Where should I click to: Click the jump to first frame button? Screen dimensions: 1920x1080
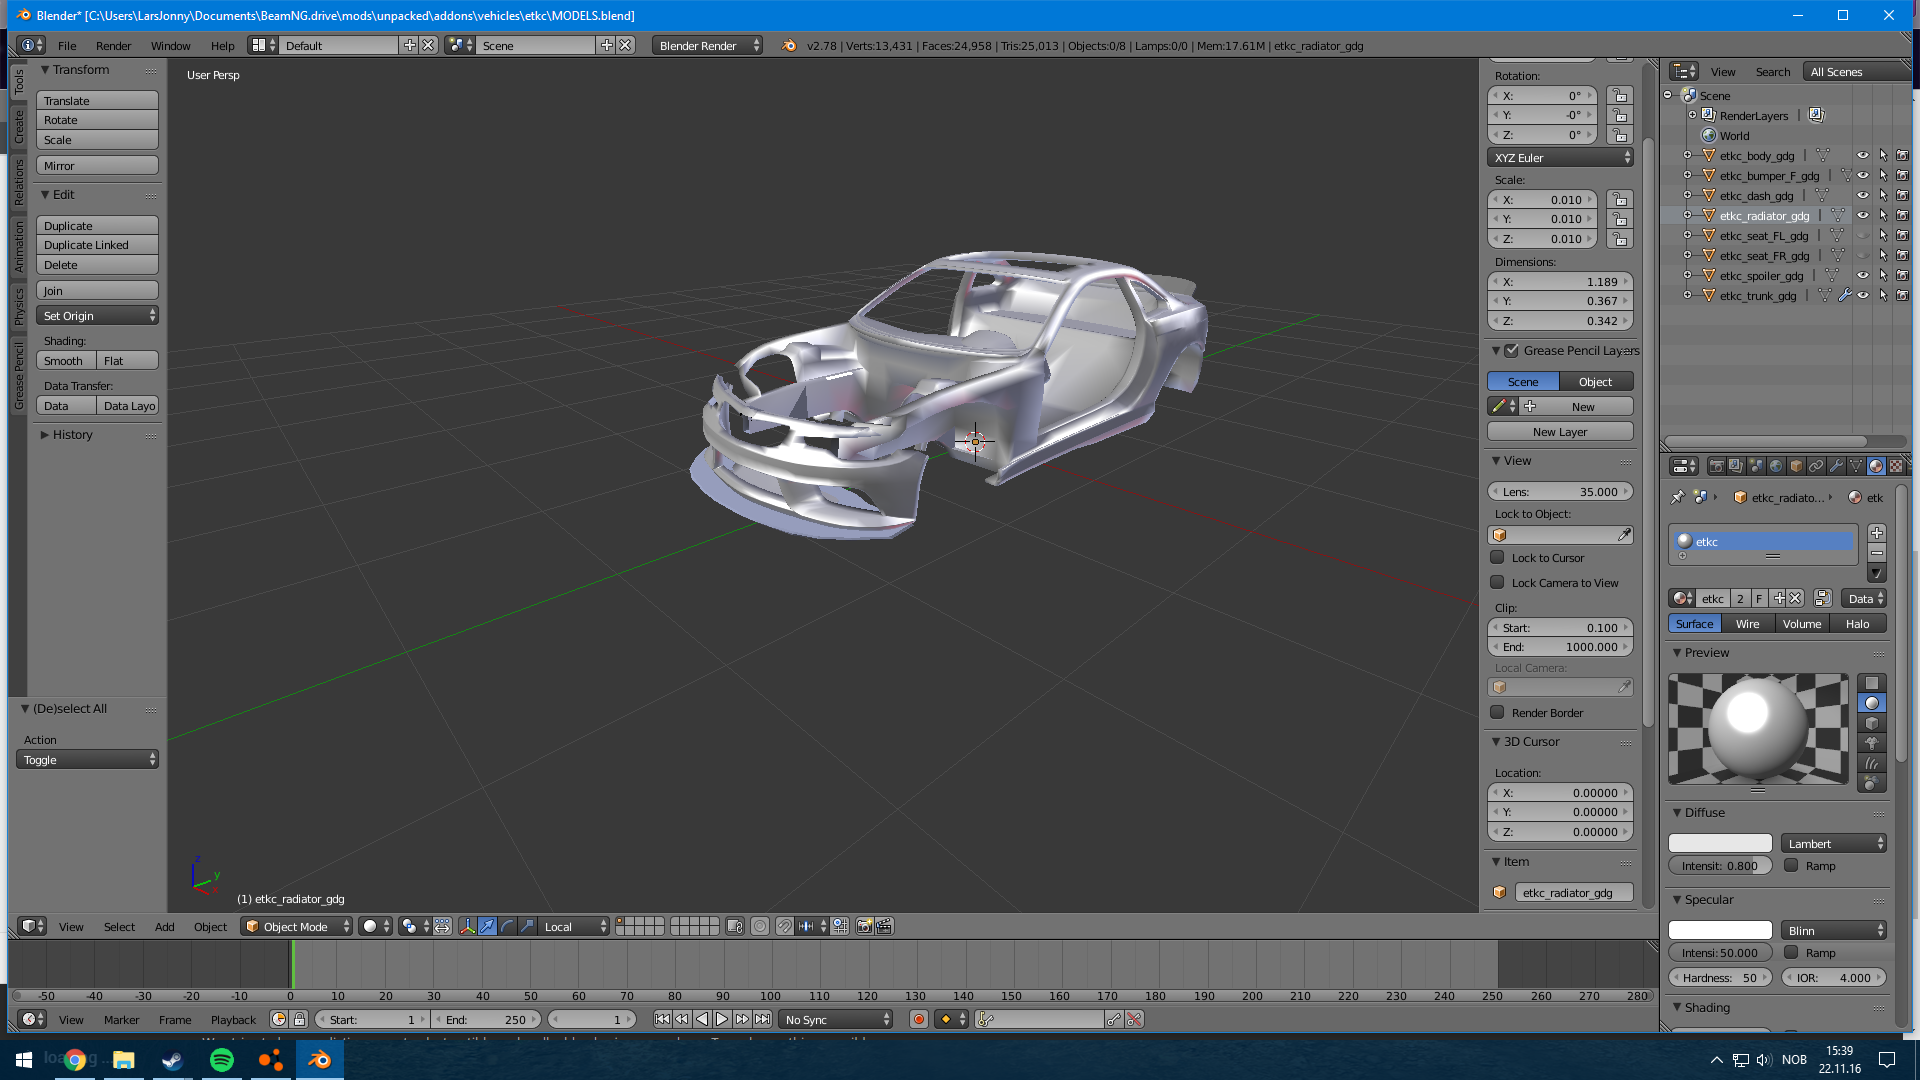[662, 1020]
